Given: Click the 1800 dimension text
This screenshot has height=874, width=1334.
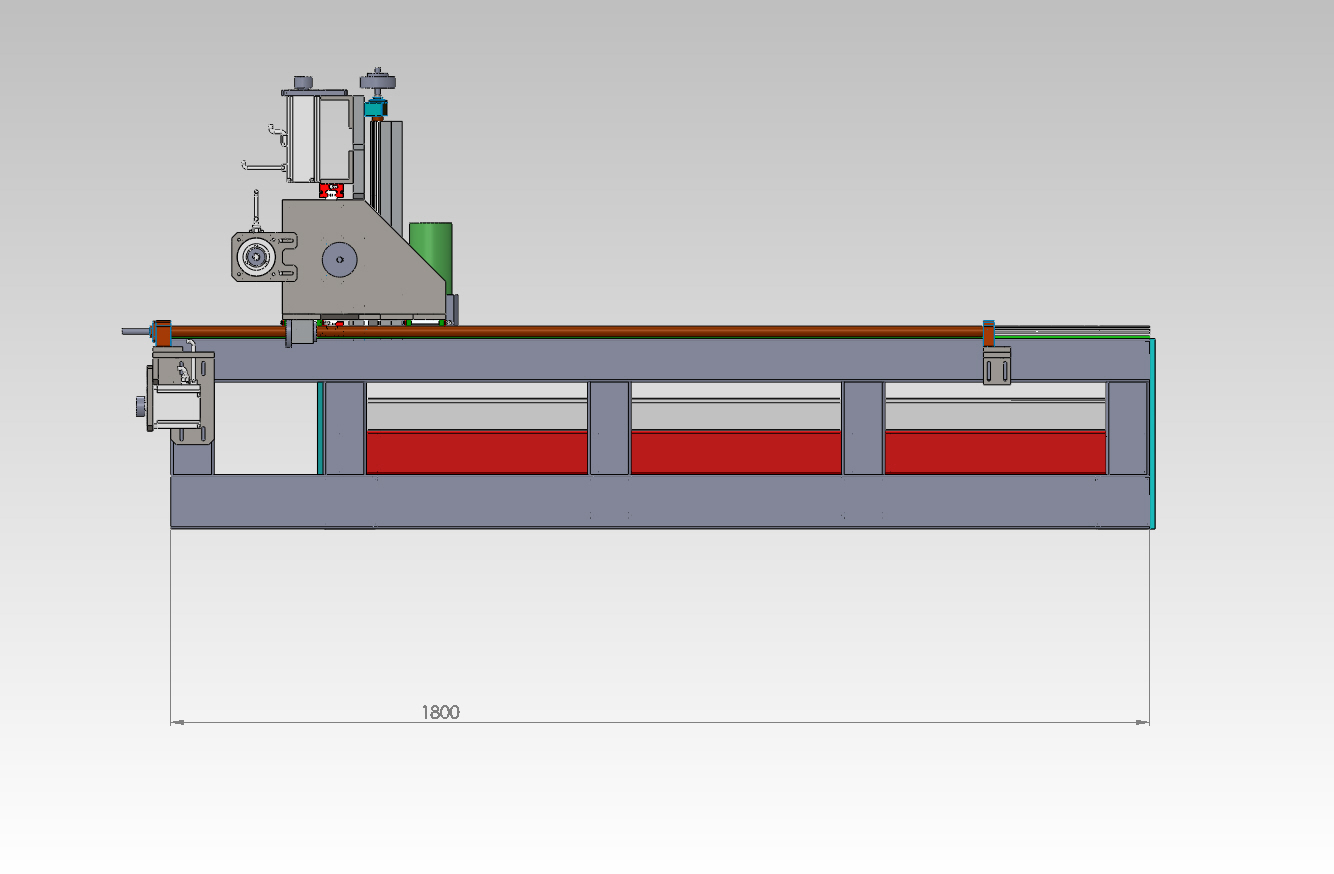Looking at the screenshot, I should pos(440,712).
